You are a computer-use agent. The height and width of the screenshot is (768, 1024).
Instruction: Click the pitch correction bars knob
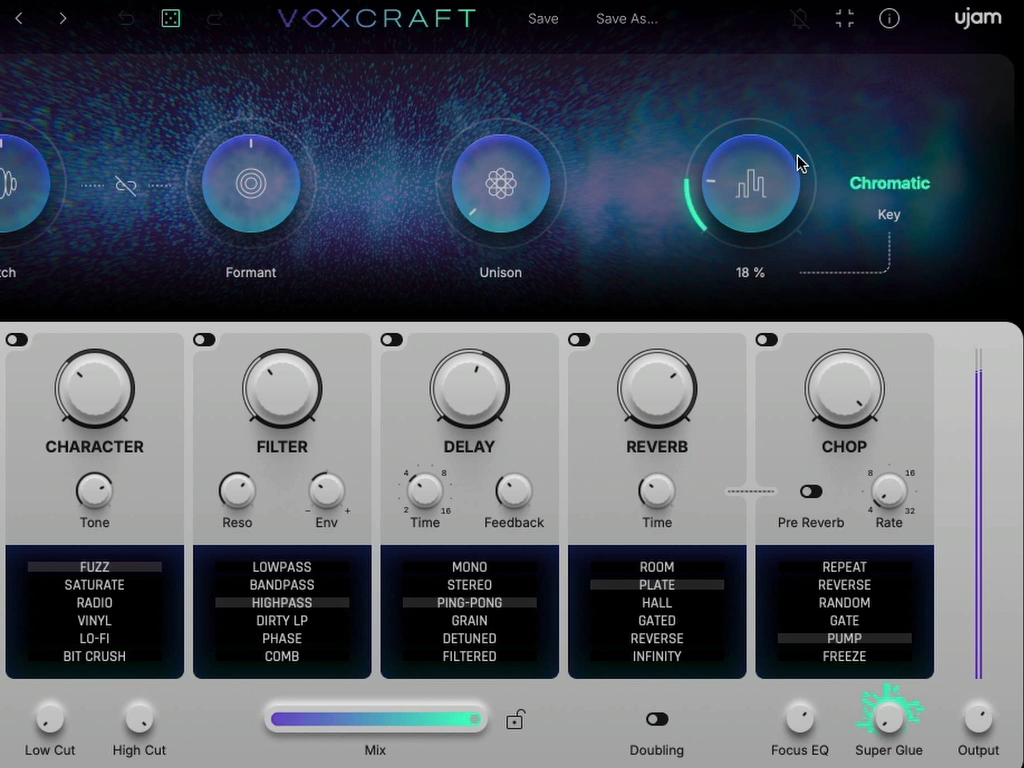(751, 184)
